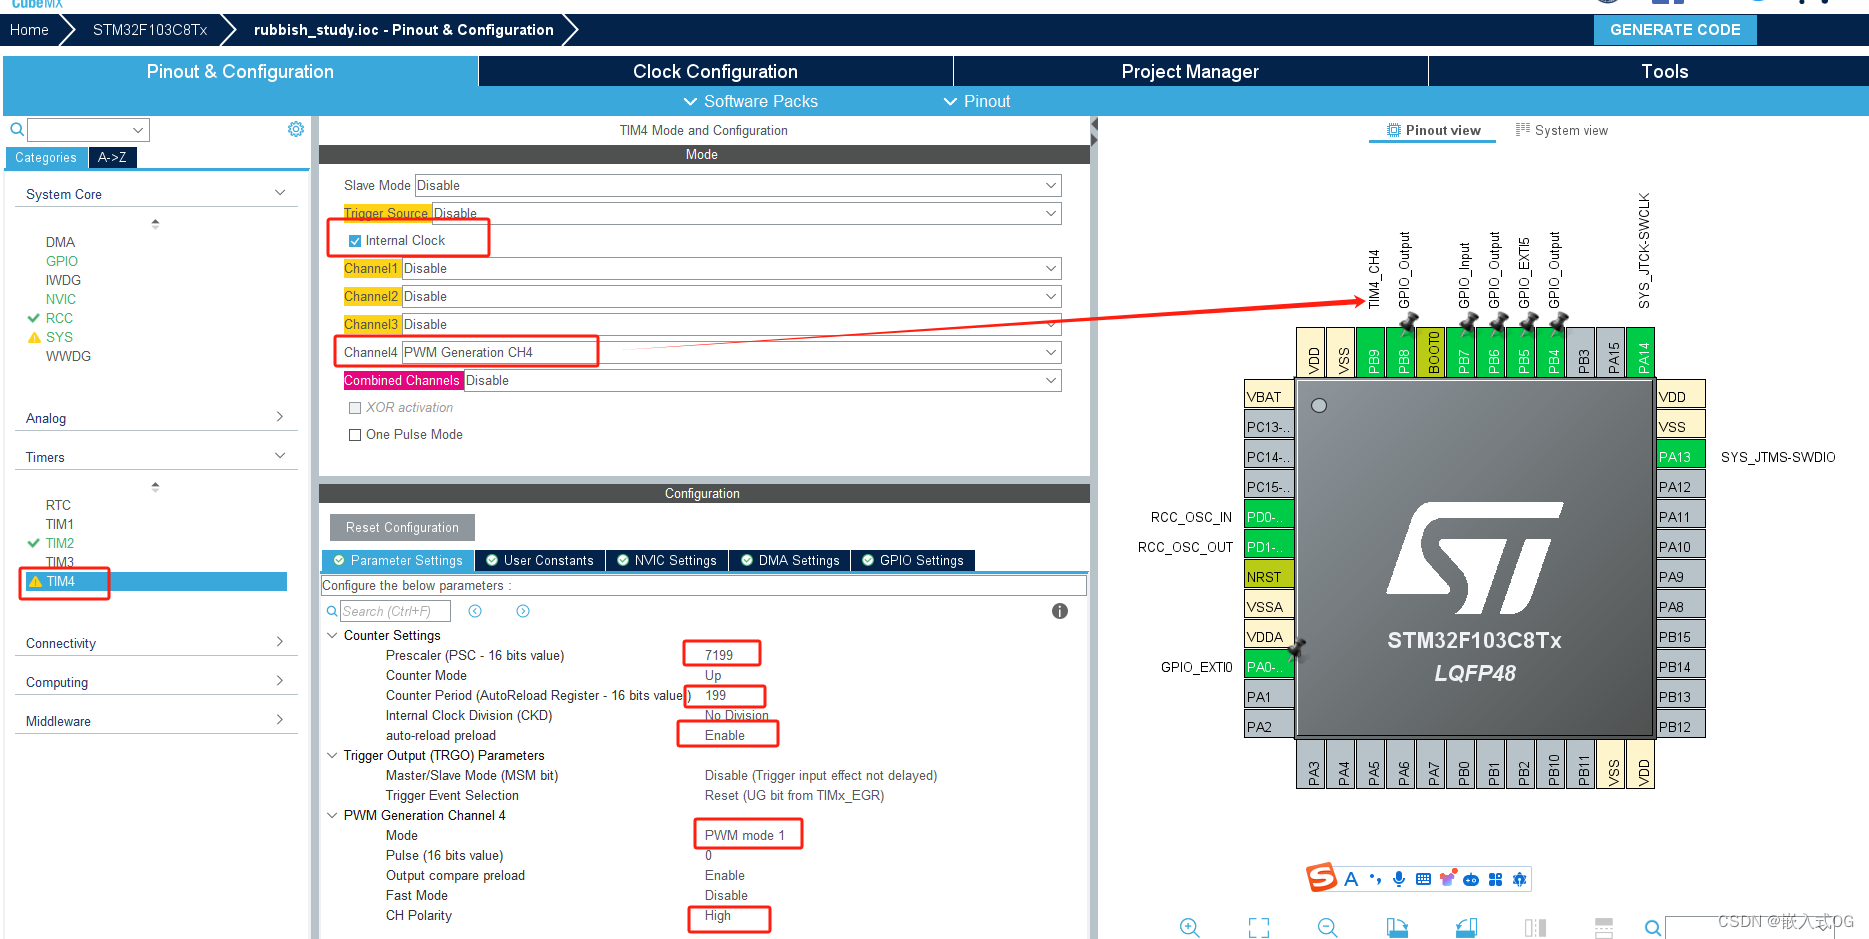This screenshot has height=939, width=1869.
Task: Select TIM2 in the Timers list
Action: click(x=59, y=543)
